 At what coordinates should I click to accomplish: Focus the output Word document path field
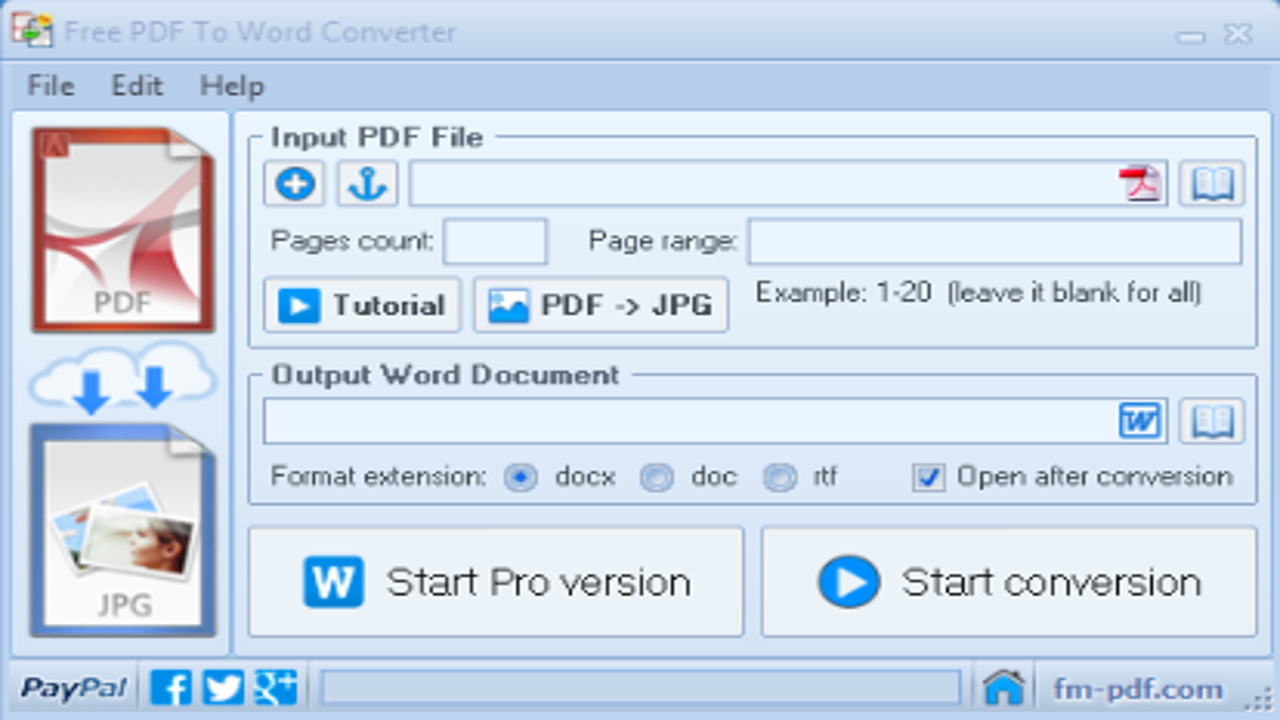pos(715,420)
